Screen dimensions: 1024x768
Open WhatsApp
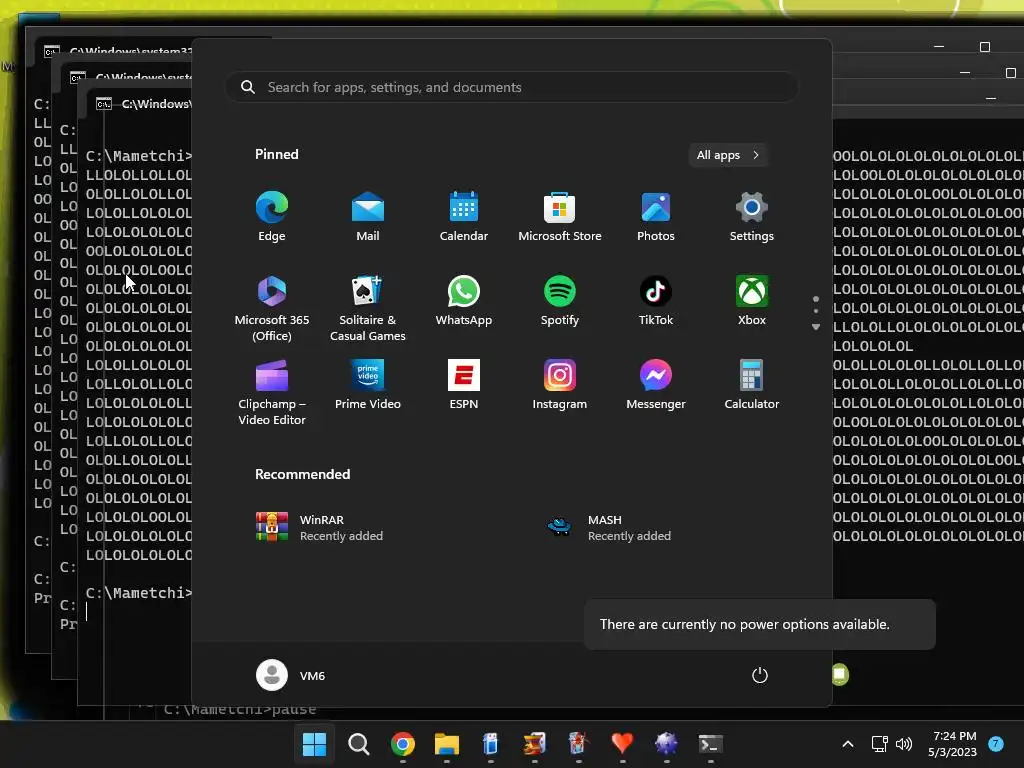(x=464, y=301)
